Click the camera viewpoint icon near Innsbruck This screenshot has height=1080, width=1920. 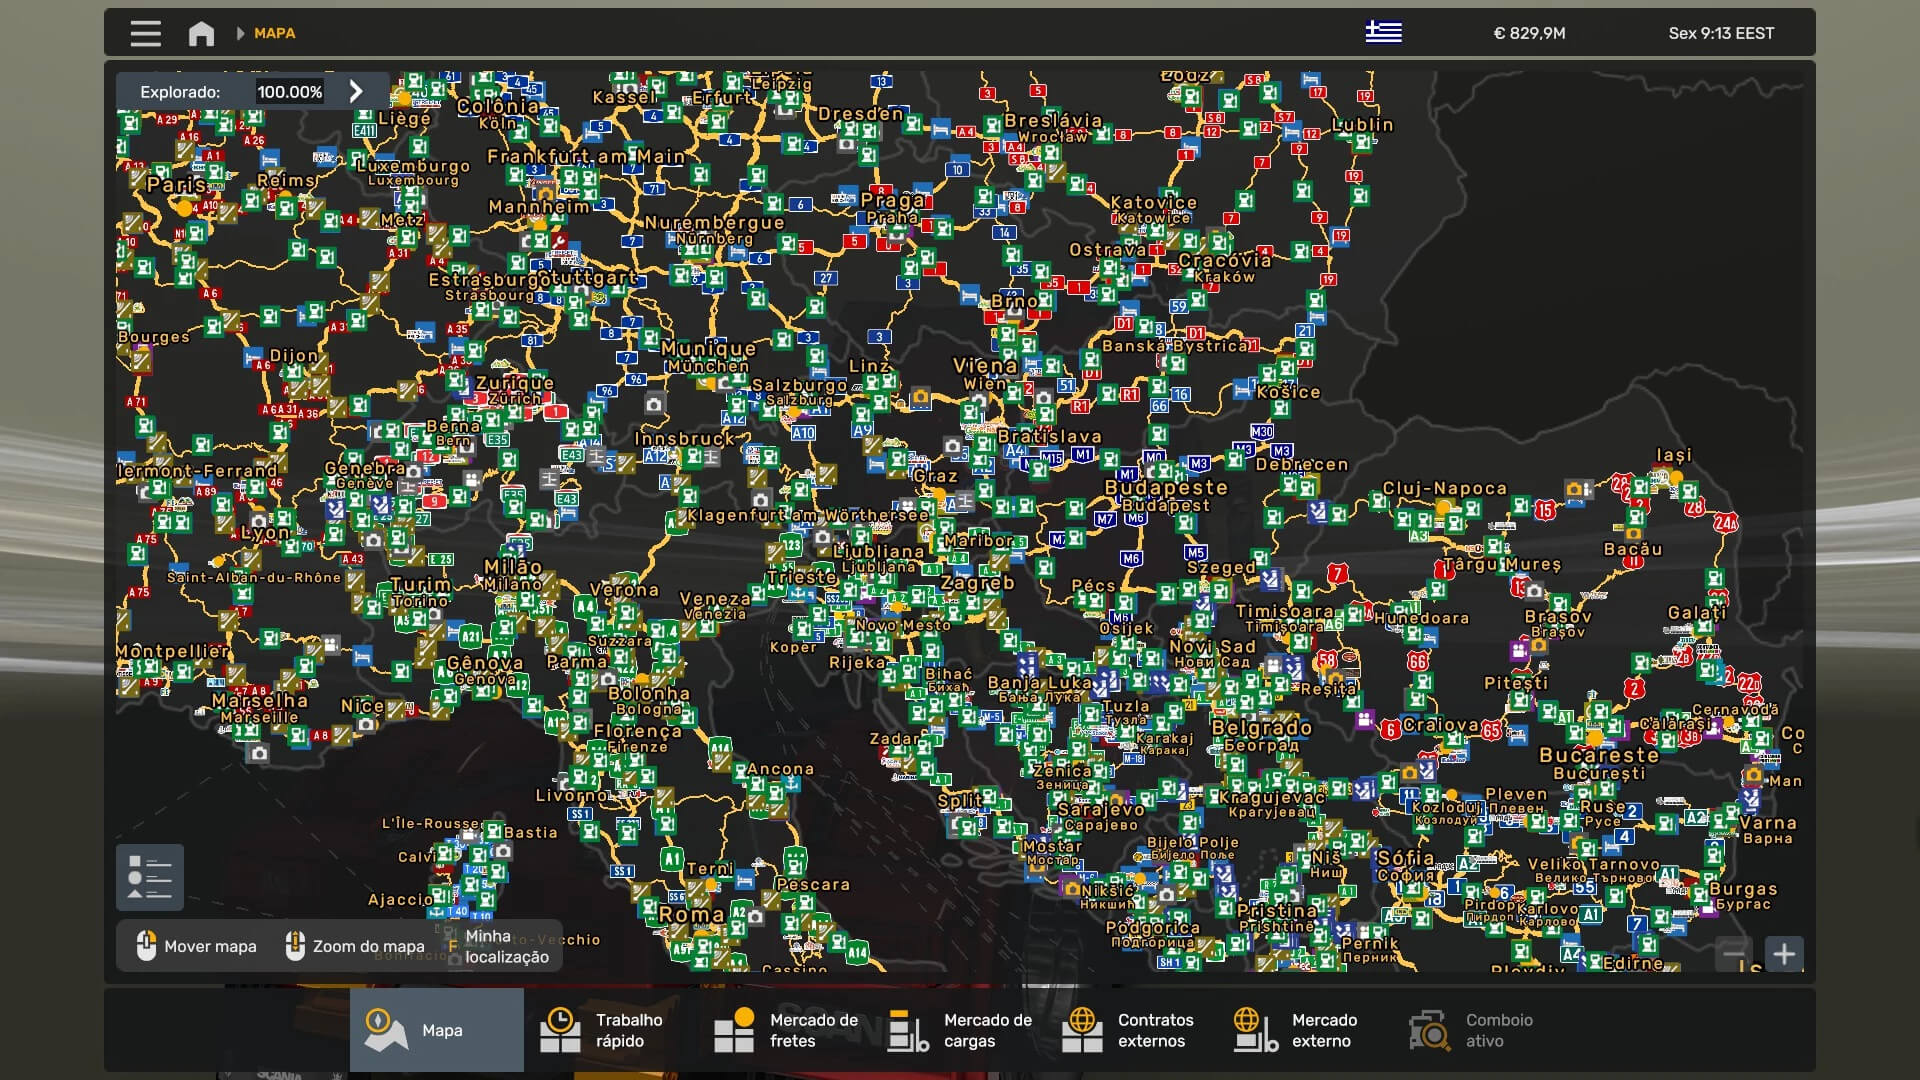653,404
